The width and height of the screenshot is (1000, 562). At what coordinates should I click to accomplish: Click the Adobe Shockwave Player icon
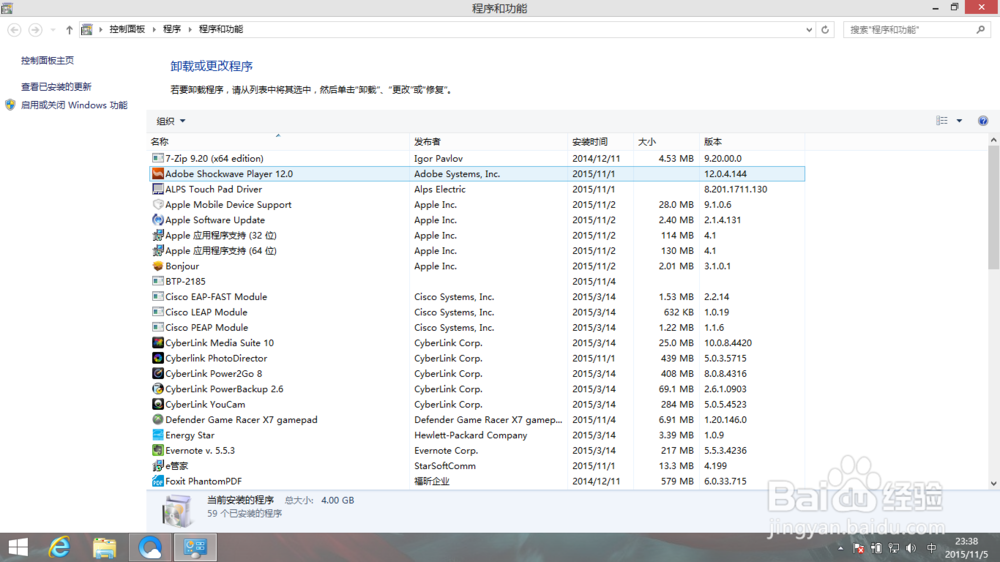click(x=158, y=174)
